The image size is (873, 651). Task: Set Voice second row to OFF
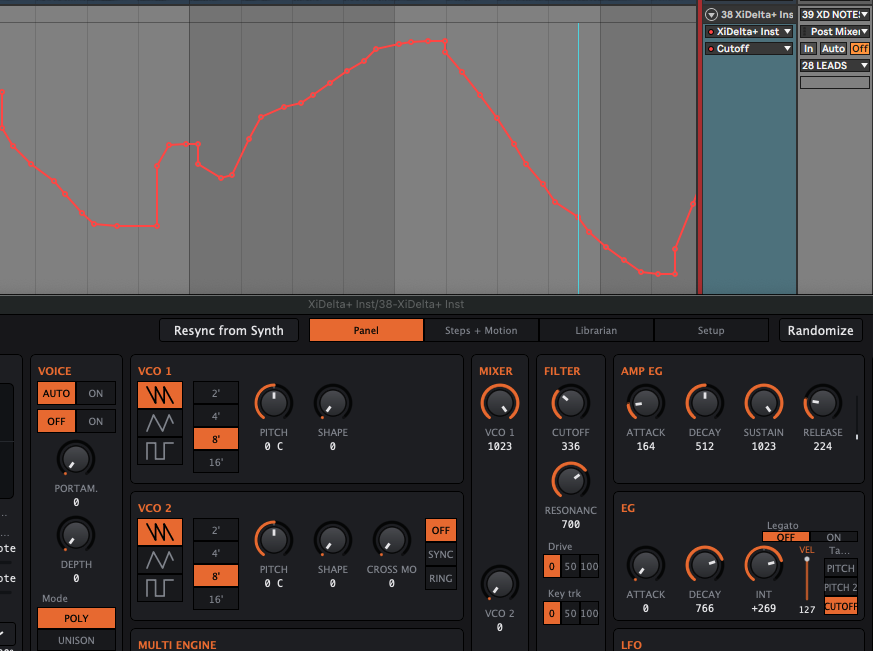(x=56, y=421)
